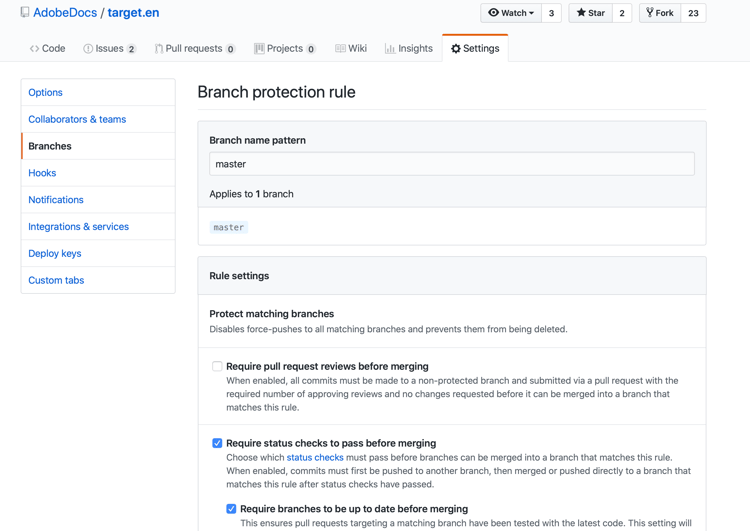The height and width of the screenshot is (531, 750).
Task: Open the Watch dropdown
Action: point(511,13)
